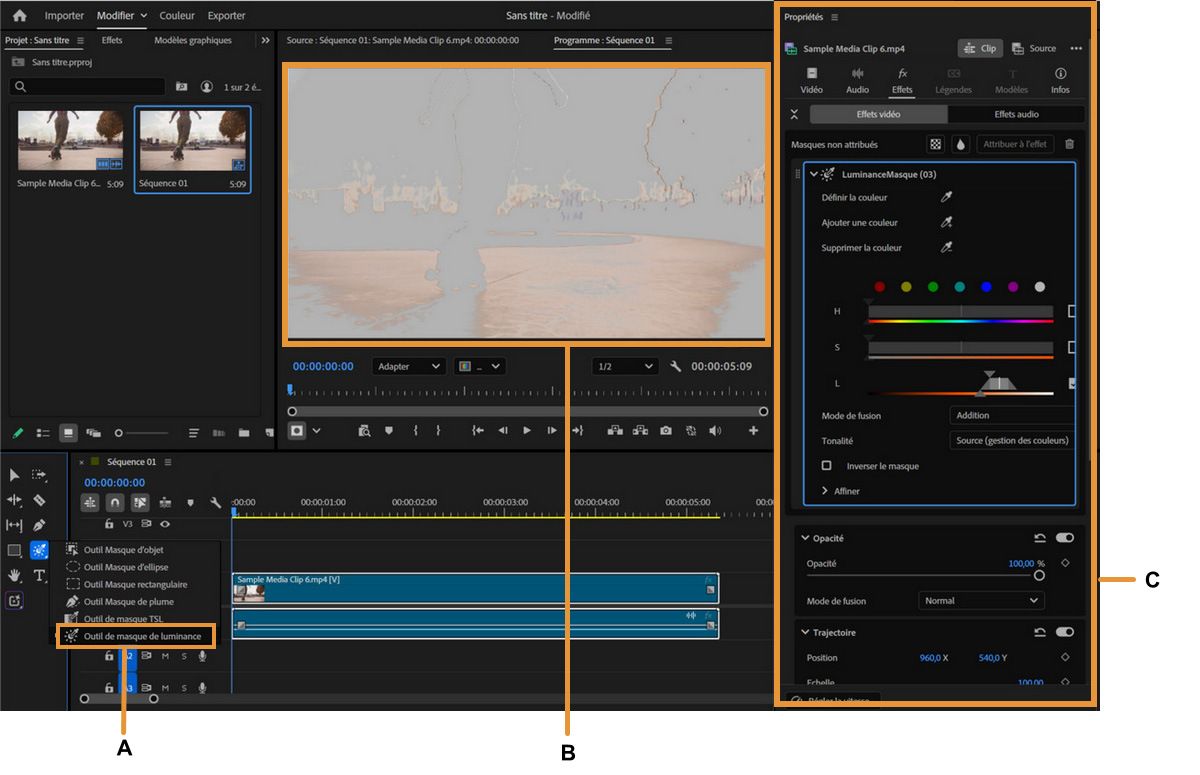The height and width of the screenshot is (775, 1200).
Task: Open the three-dots more options menu
Action: 1076,48
